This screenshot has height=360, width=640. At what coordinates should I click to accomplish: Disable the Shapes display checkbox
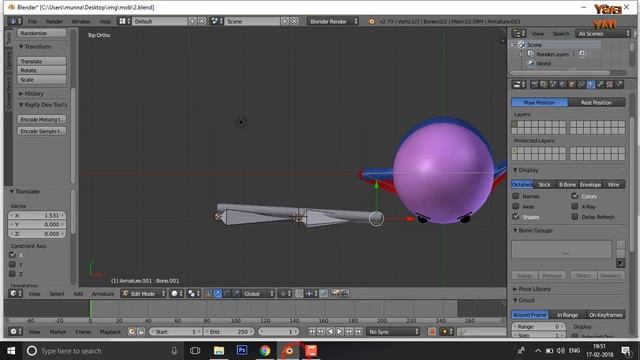click(516, 216)
